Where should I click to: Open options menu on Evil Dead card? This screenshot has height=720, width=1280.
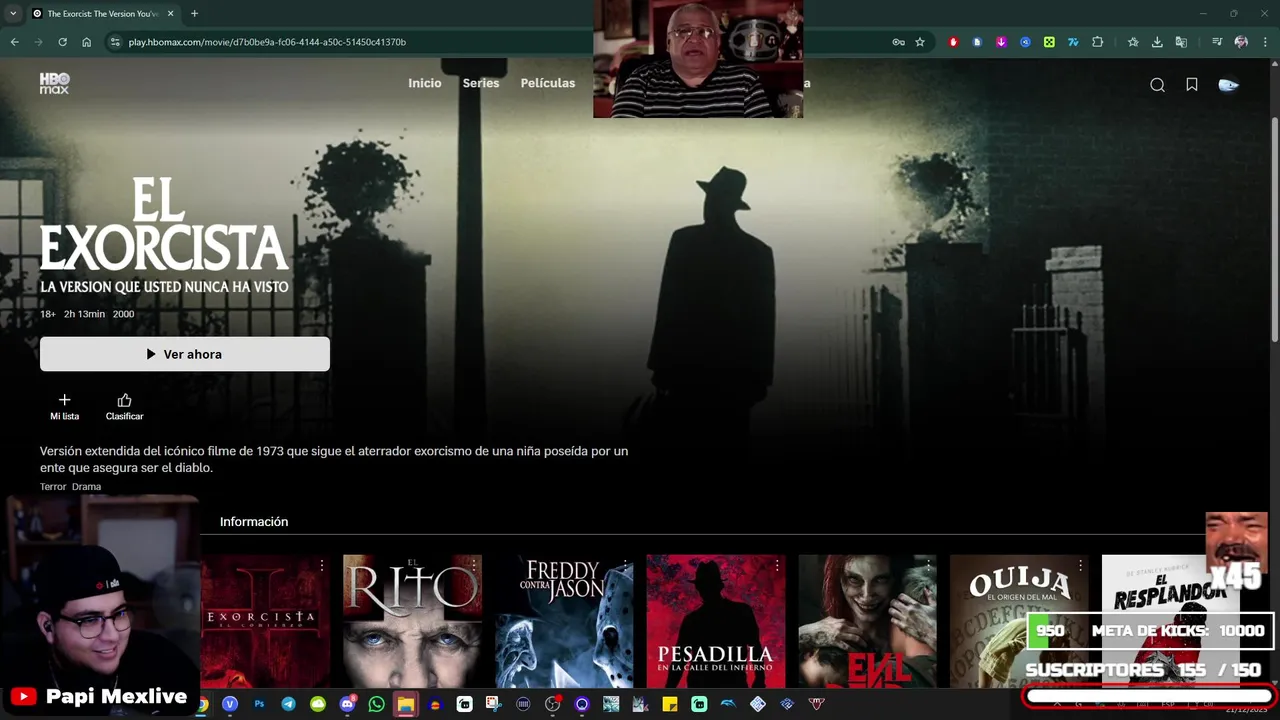point(928,566)
